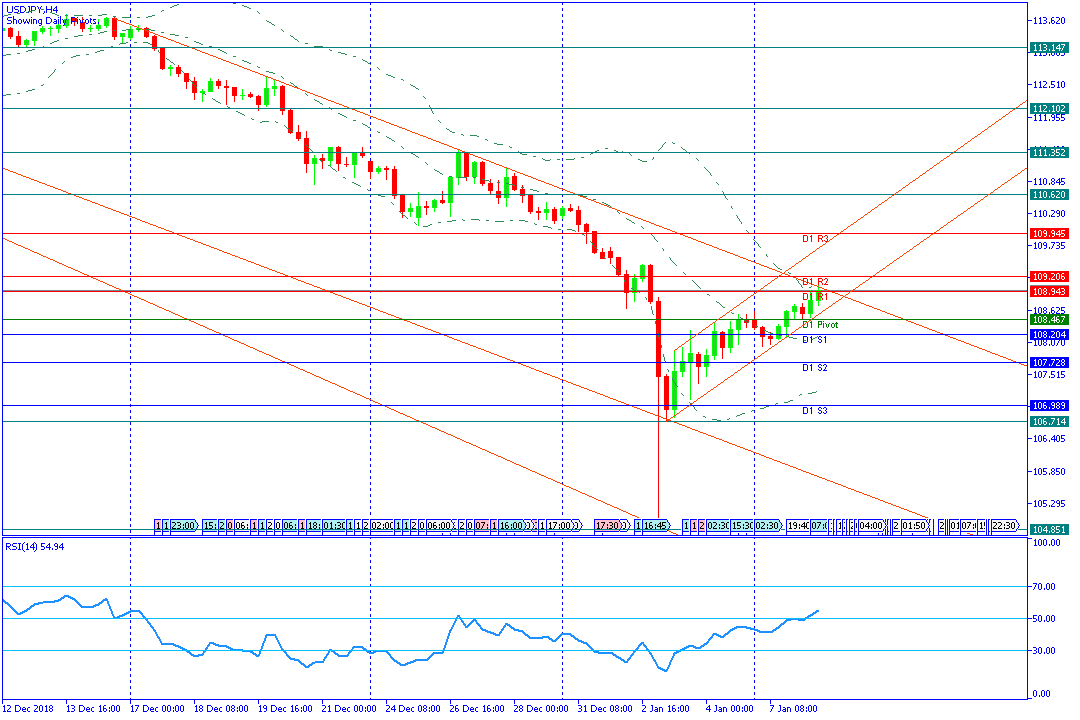This screenshot has width=1080, height=720.
Task: Click the 17 Dec 00:00 time label
Action: pyautogui.click(x=157, y=709)
